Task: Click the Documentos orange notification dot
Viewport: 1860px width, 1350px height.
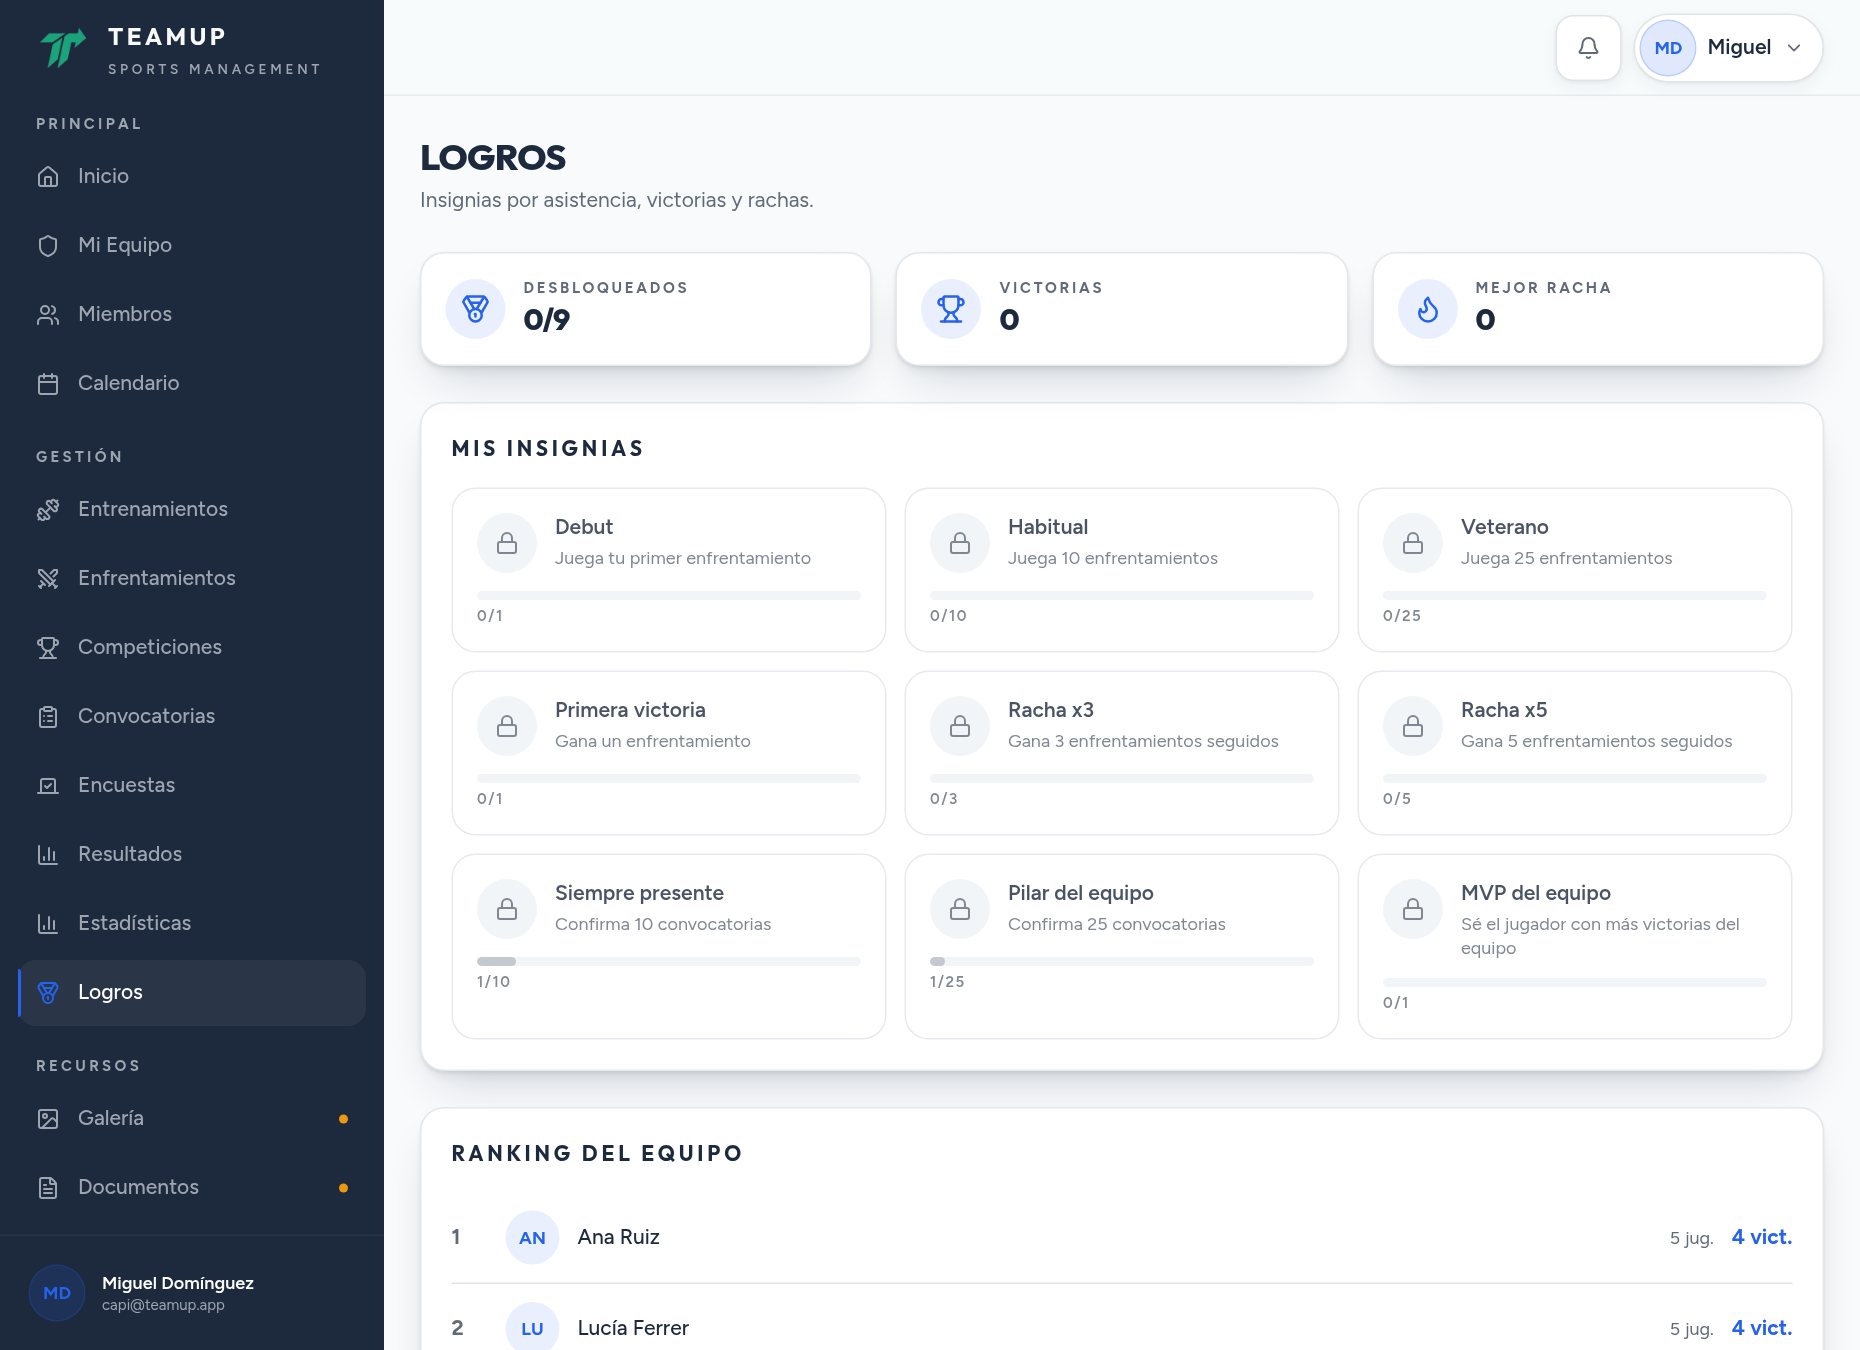Action: [344, 1188]
